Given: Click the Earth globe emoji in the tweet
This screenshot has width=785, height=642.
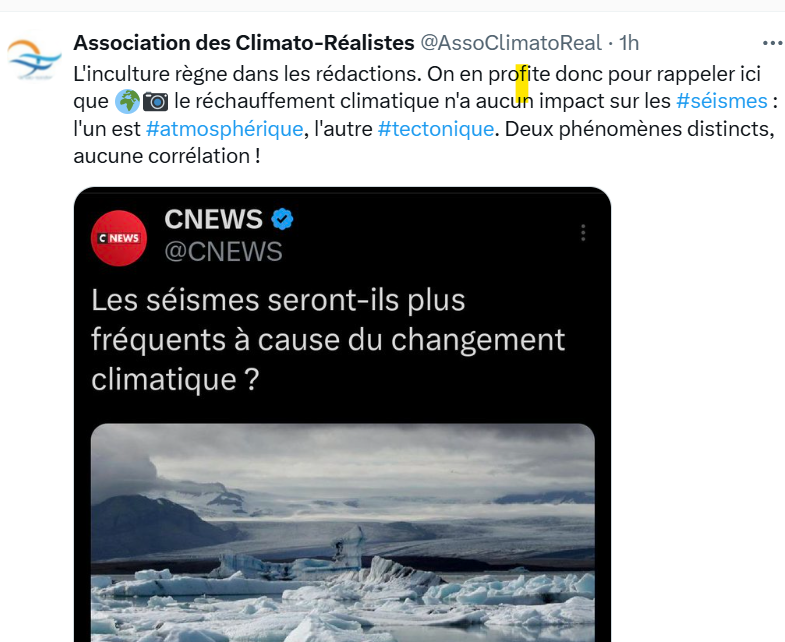Looking at the screenshot, I should 127,101.
